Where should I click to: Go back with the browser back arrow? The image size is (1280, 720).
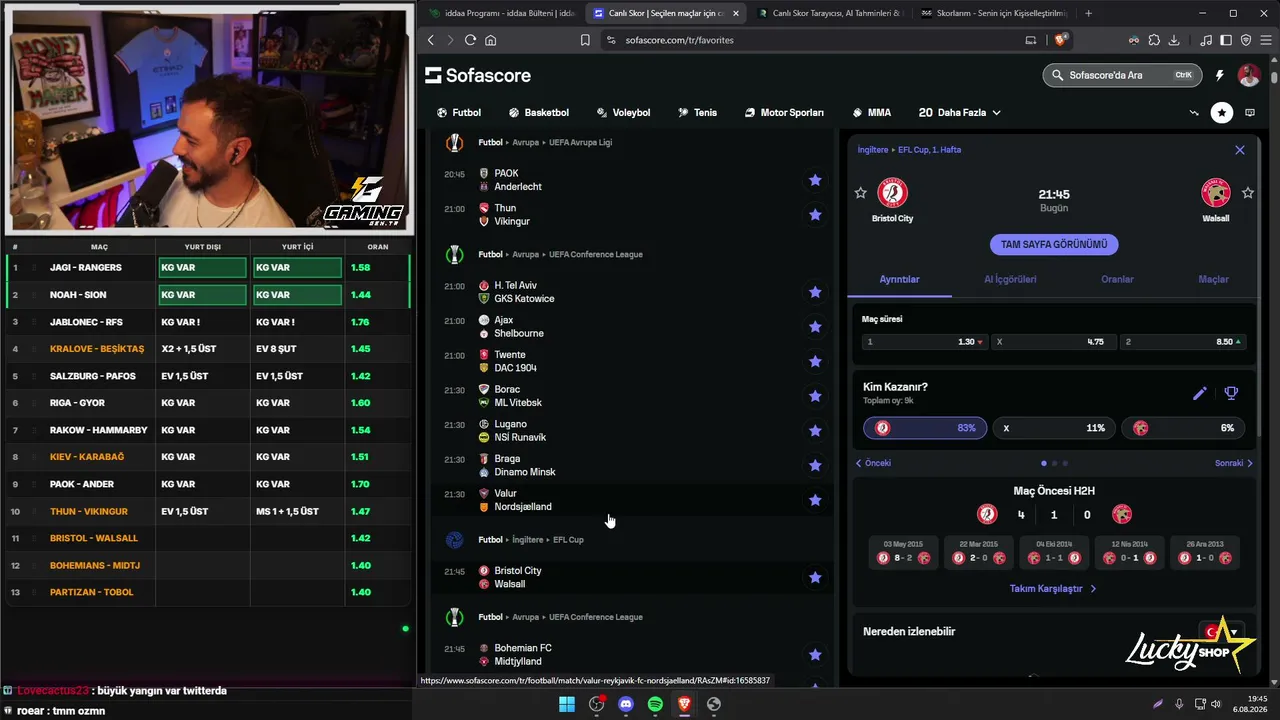(x=431, y=40)
